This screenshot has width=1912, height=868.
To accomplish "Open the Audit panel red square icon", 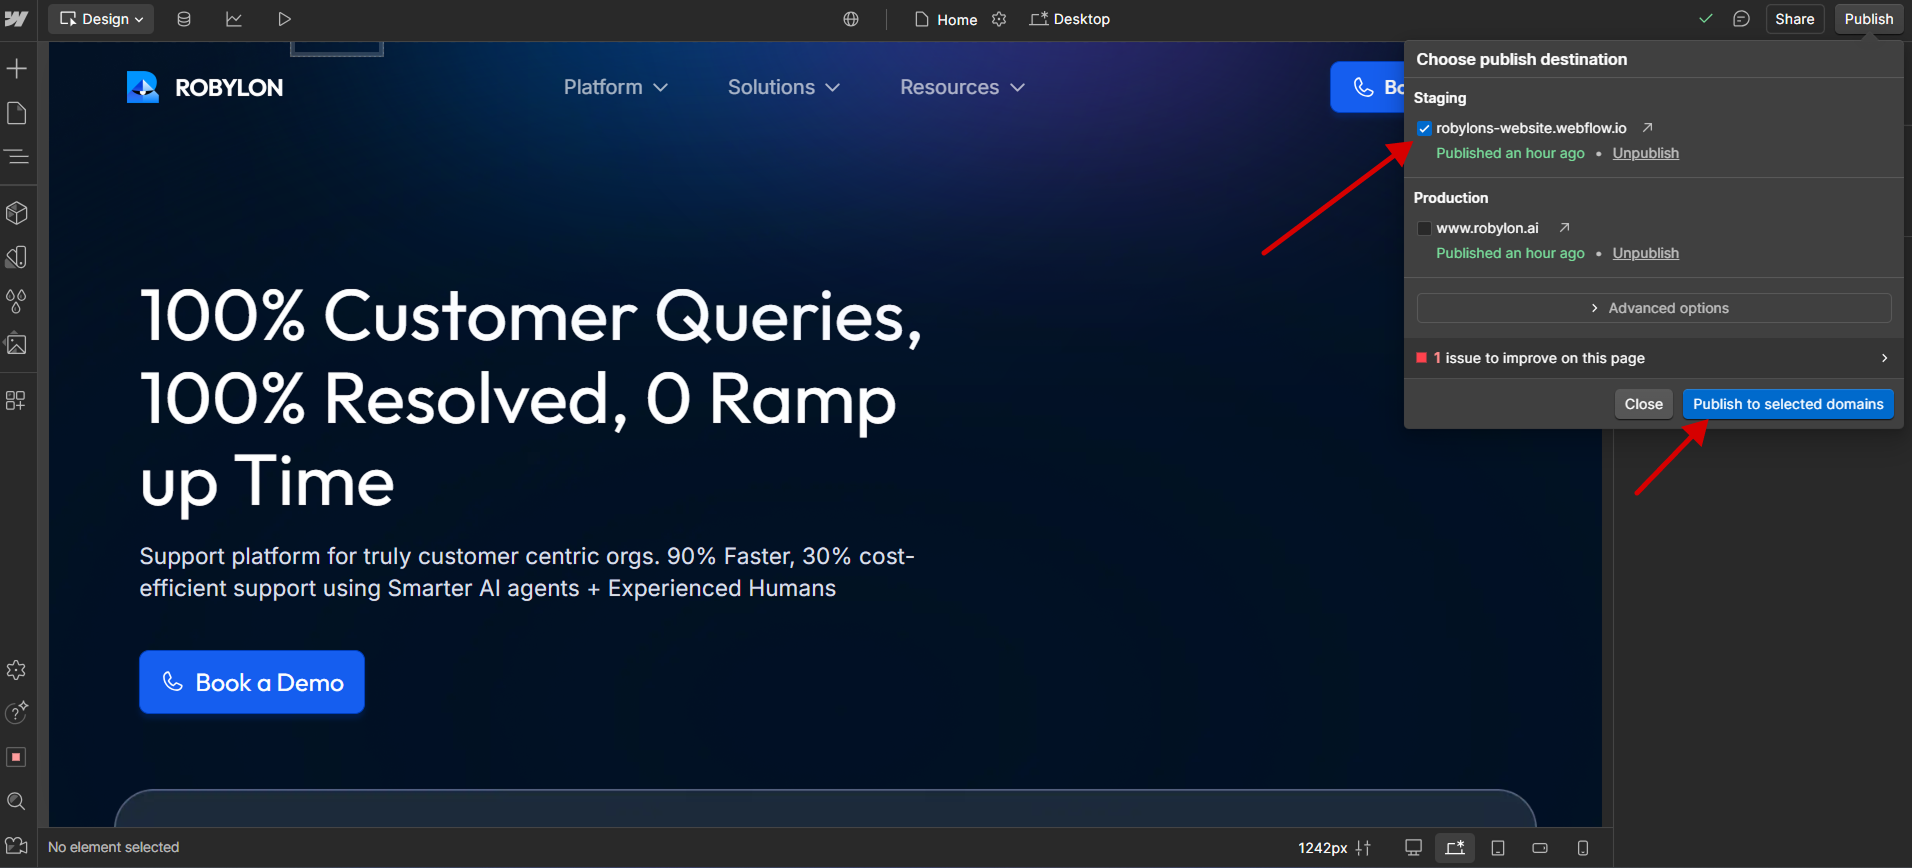I will click(16, 757).
